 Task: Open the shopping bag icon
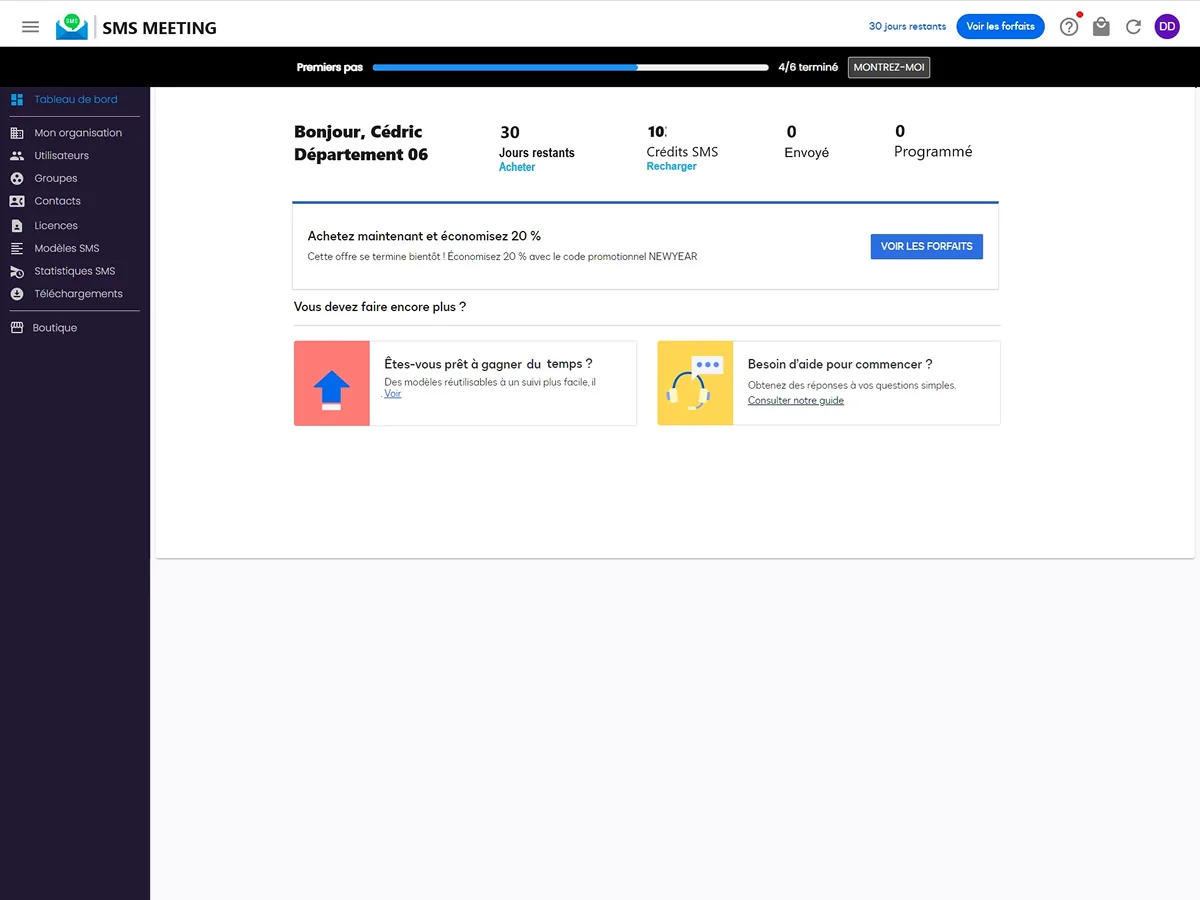pos(1101,27)
